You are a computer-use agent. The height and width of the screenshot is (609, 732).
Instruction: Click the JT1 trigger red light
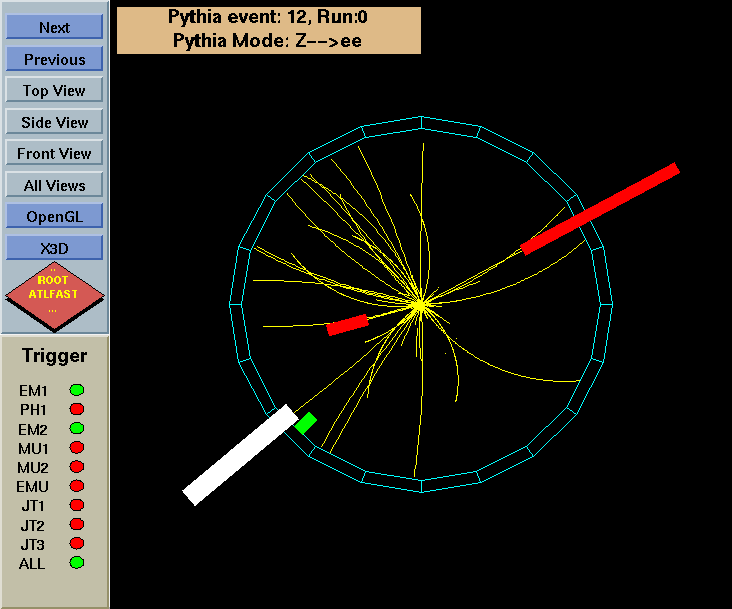point(76,505)
